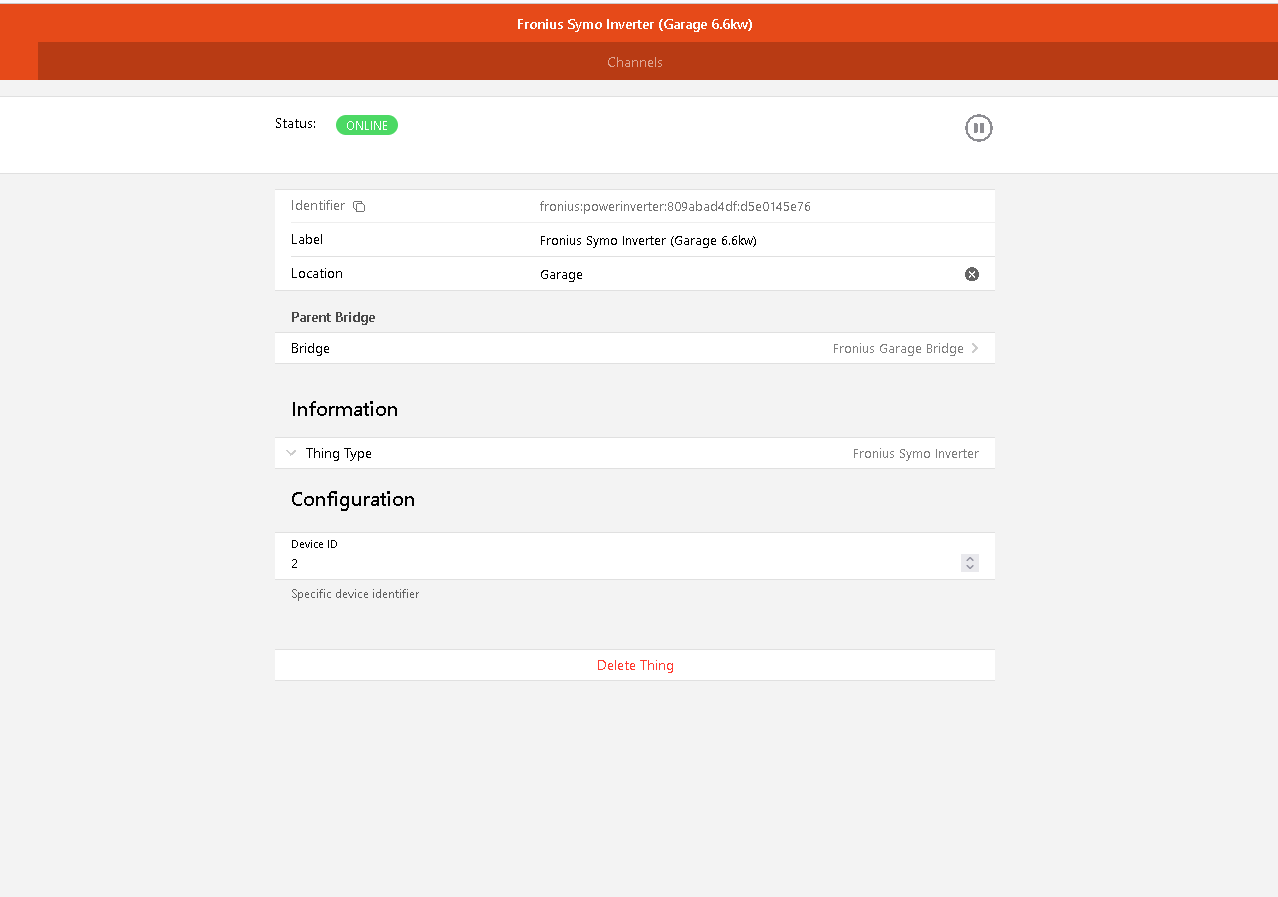Copy the thing identifier with copy icon
1278x897 pixels.
(x=359, y=207)
